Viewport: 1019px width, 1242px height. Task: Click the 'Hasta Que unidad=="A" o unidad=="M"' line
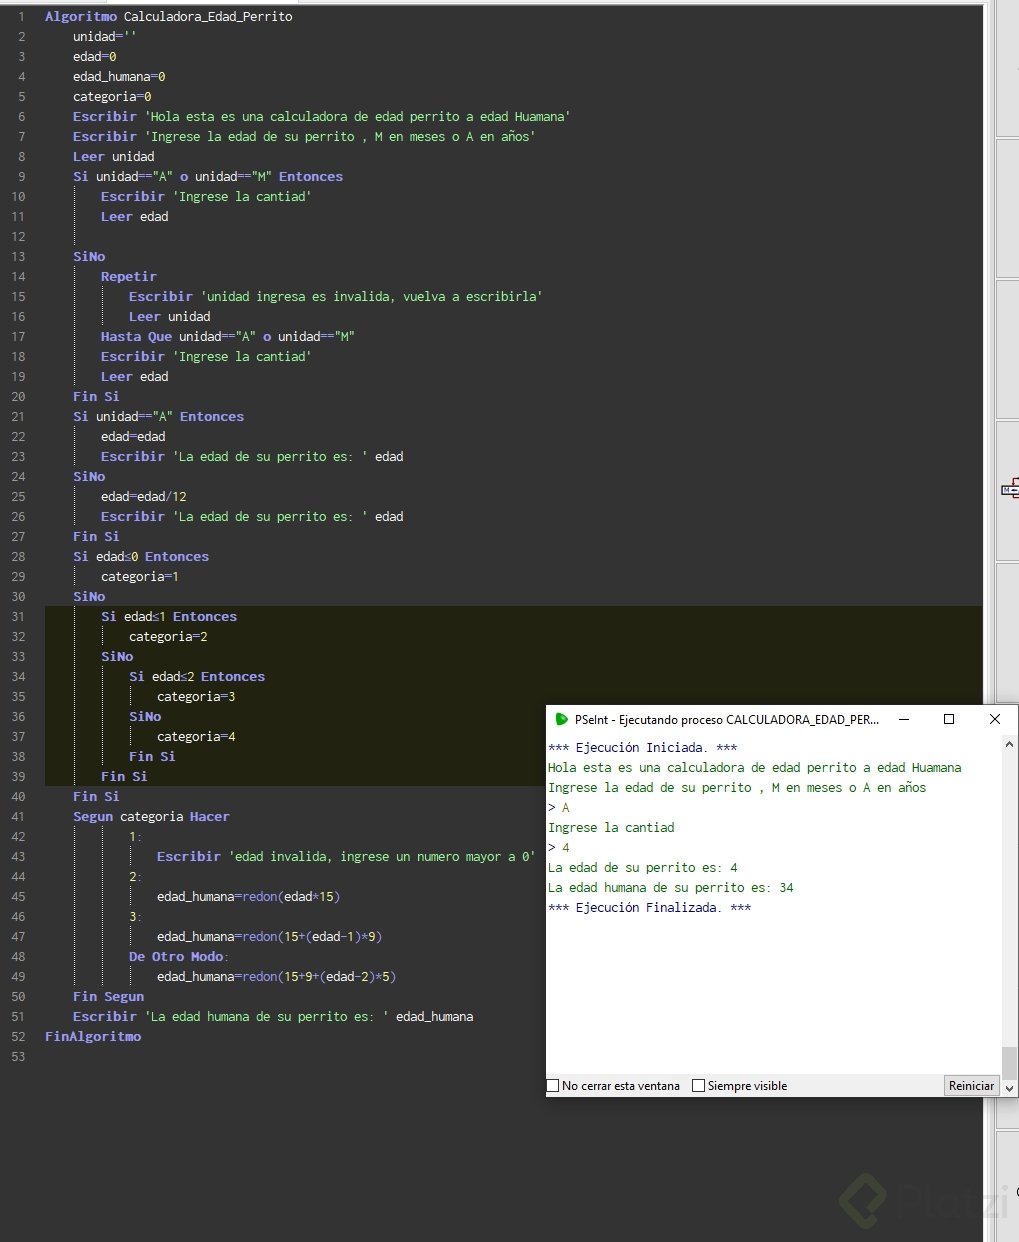pos(228,336)
